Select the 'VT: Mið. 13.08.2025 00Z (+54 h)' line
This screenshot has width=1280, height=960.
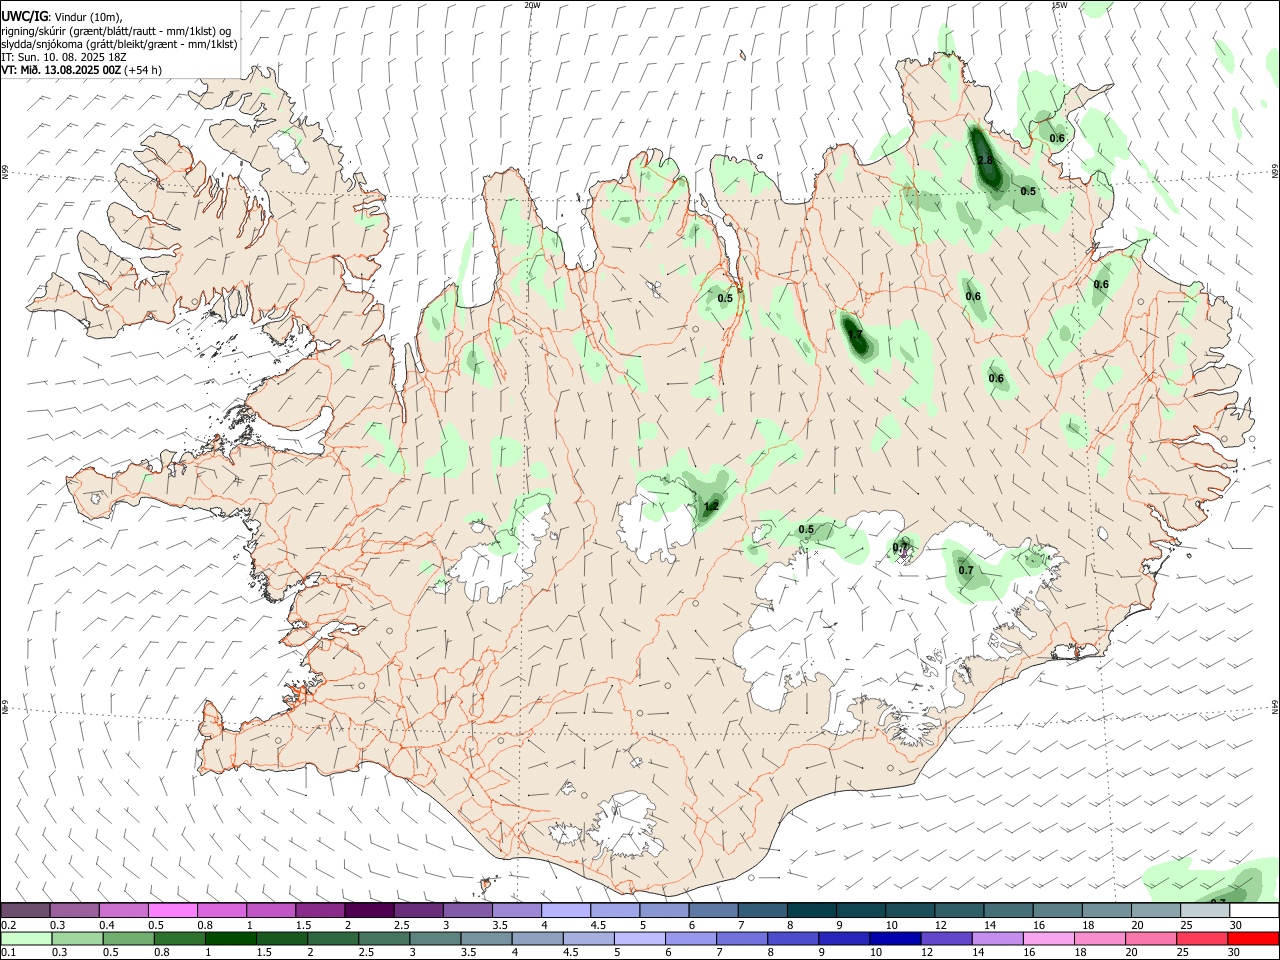click(x=81, y=70)
